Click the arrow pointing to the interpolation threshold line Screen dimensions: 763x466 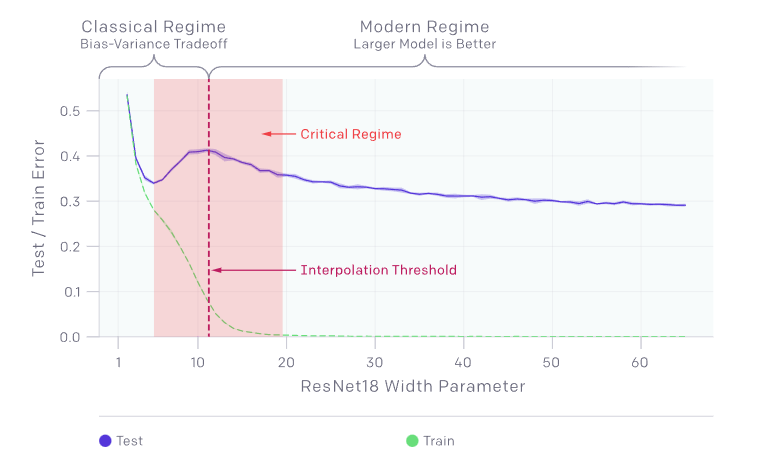coord(254,270)
